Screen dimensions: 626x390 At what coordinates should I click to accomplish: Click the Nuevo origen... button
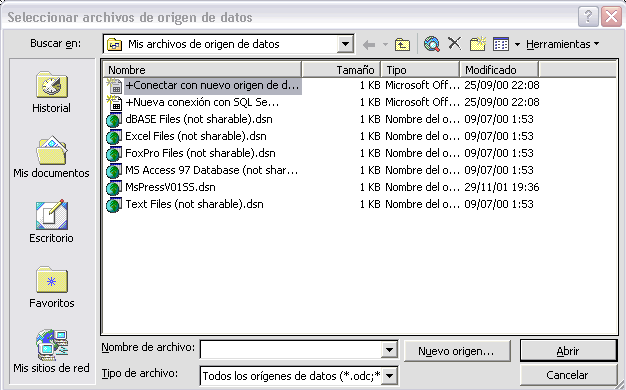point(457,351)
